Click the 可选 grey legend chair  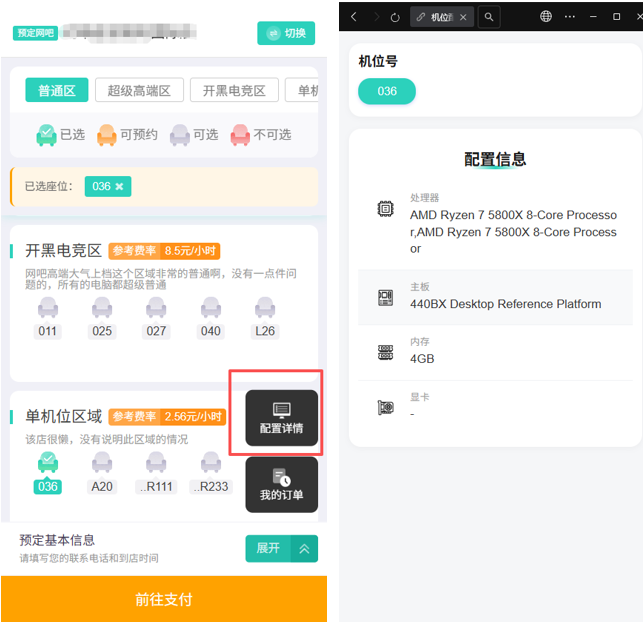coord(180,135)
